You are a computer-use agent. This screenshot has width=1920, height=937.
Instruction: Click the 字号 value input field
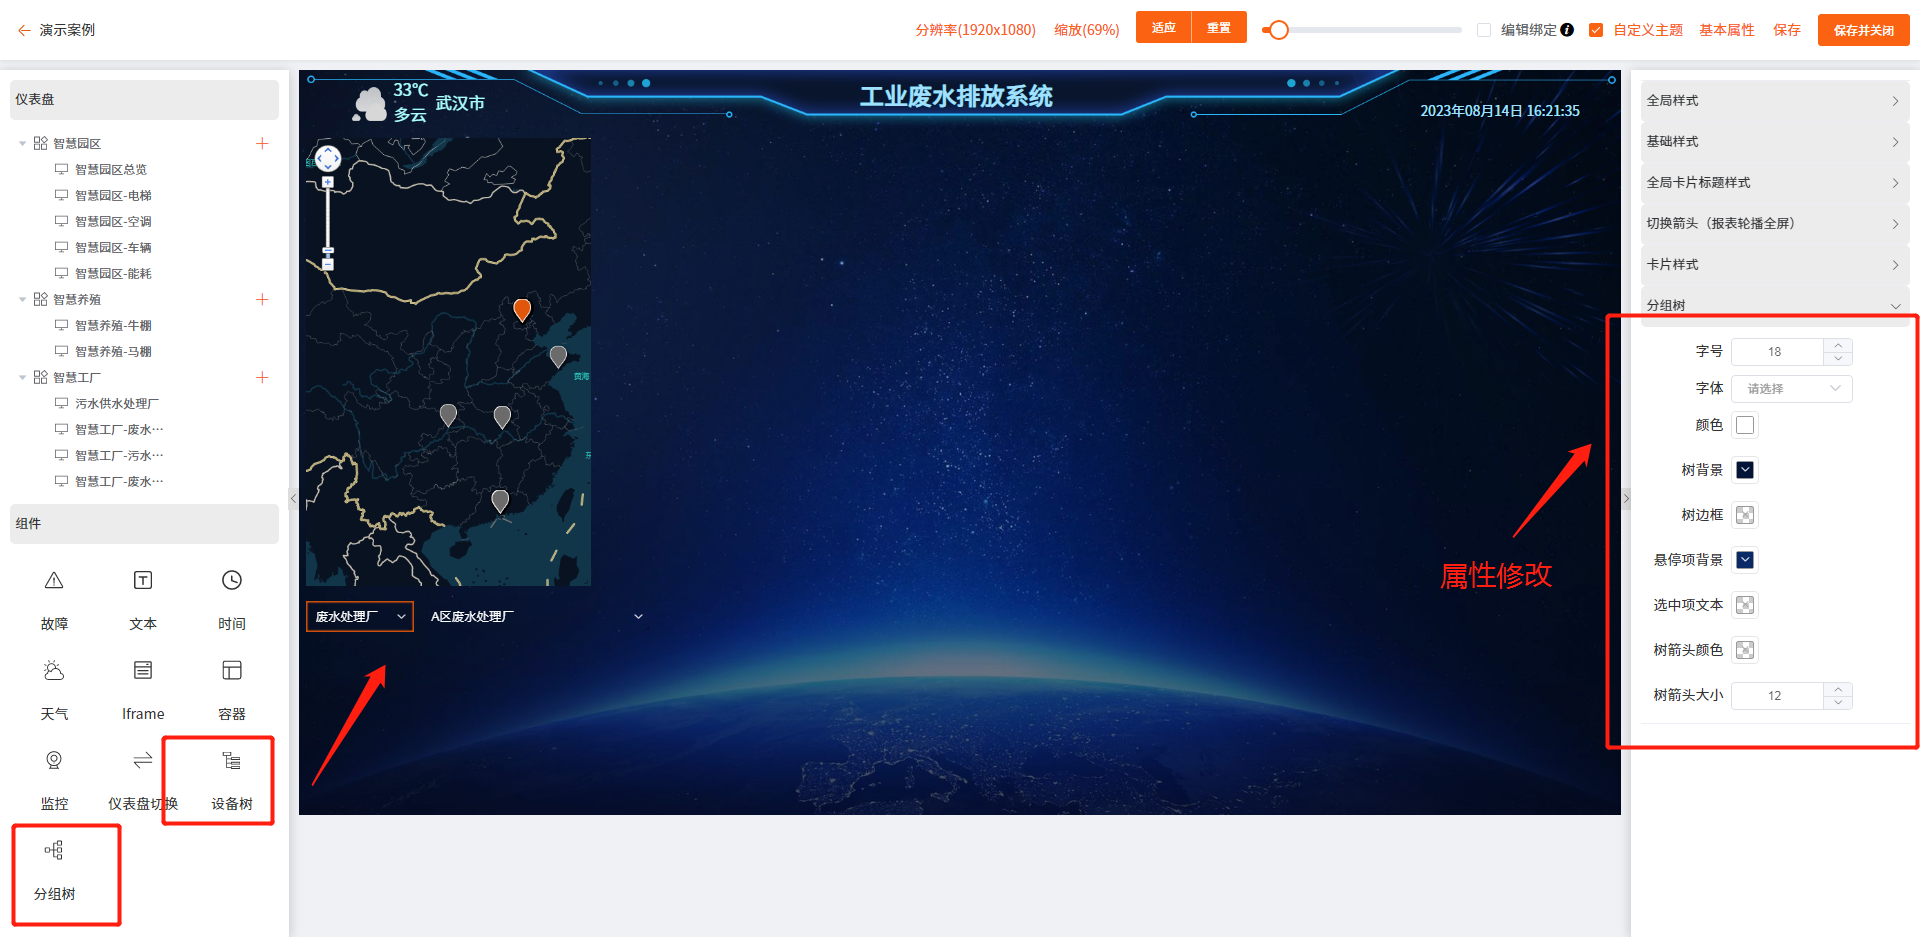click(x=1777, y=352)
